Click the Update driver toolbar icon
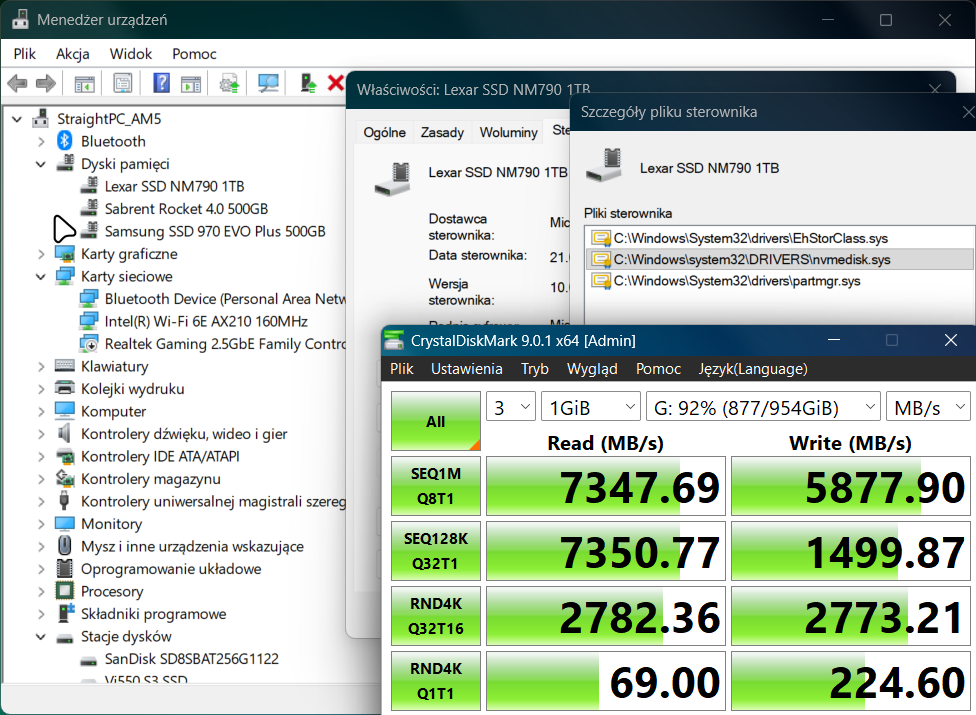 (230, 84)
